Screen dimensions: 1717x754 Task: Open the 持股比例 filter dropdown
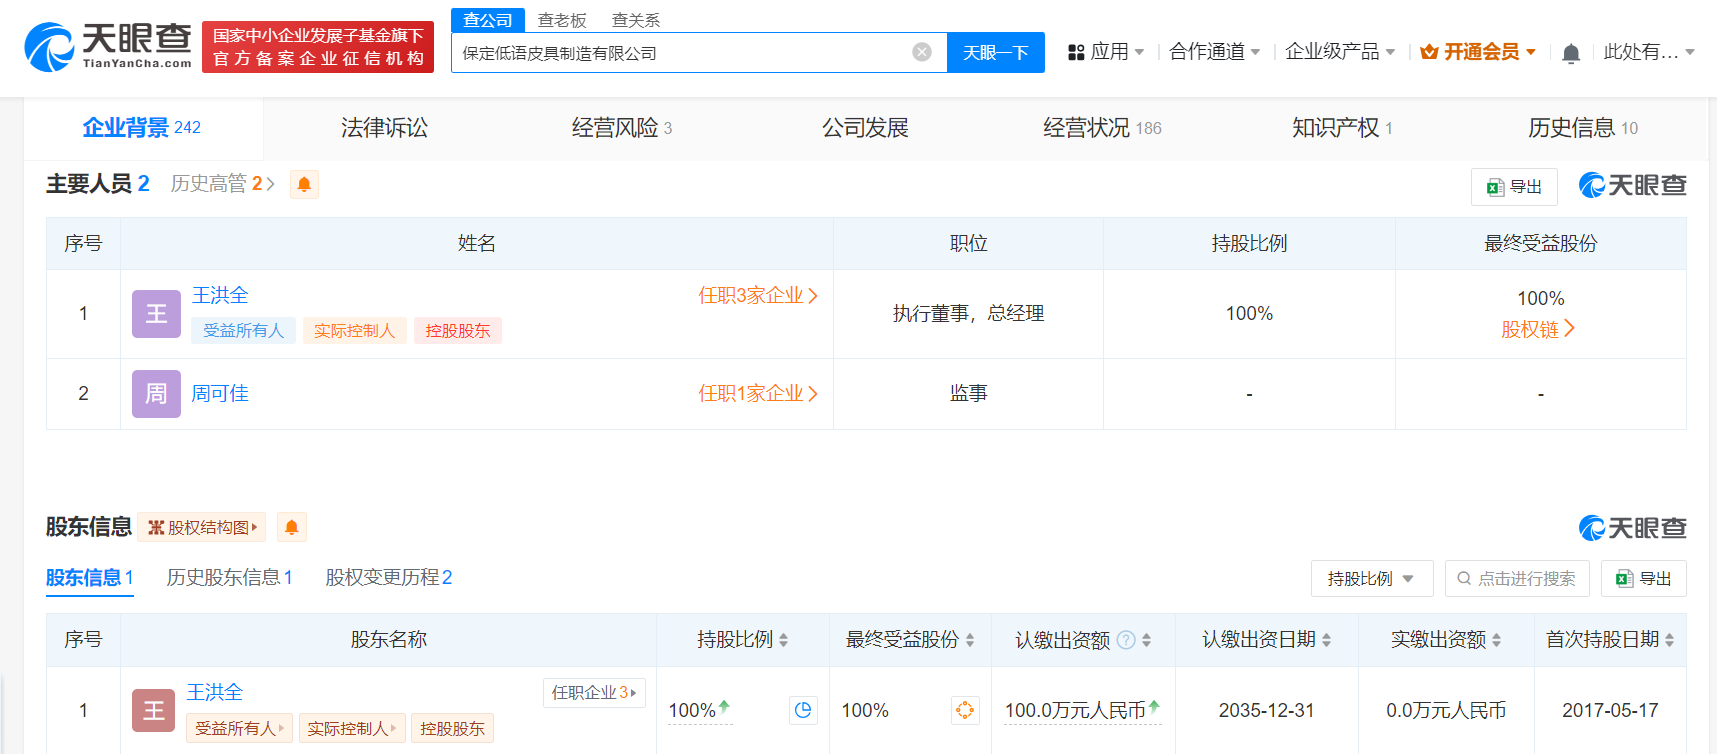point(1372,579)
